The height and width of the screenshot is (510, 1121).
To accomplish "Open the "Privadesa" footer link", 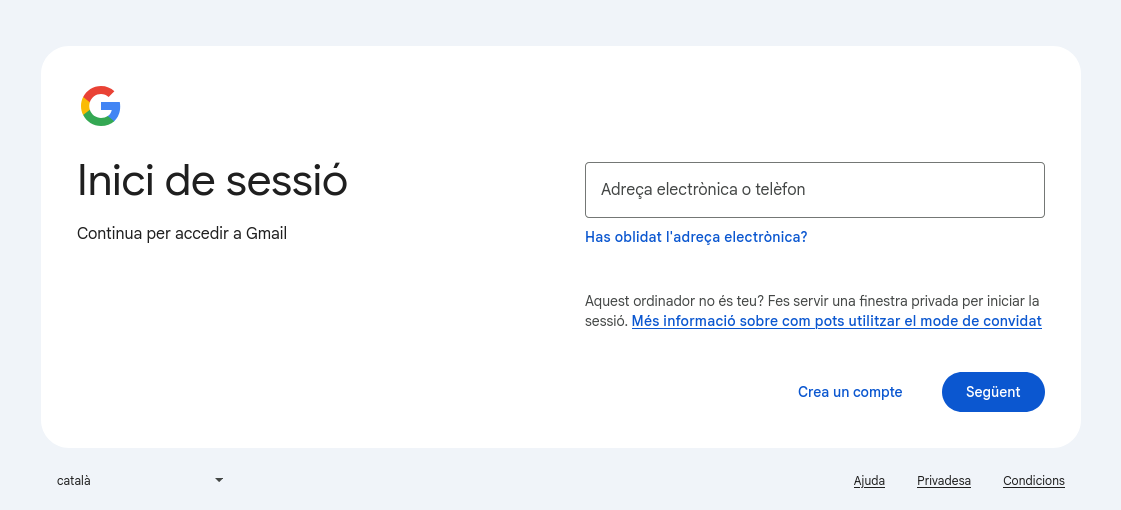I will coord(943,481).
